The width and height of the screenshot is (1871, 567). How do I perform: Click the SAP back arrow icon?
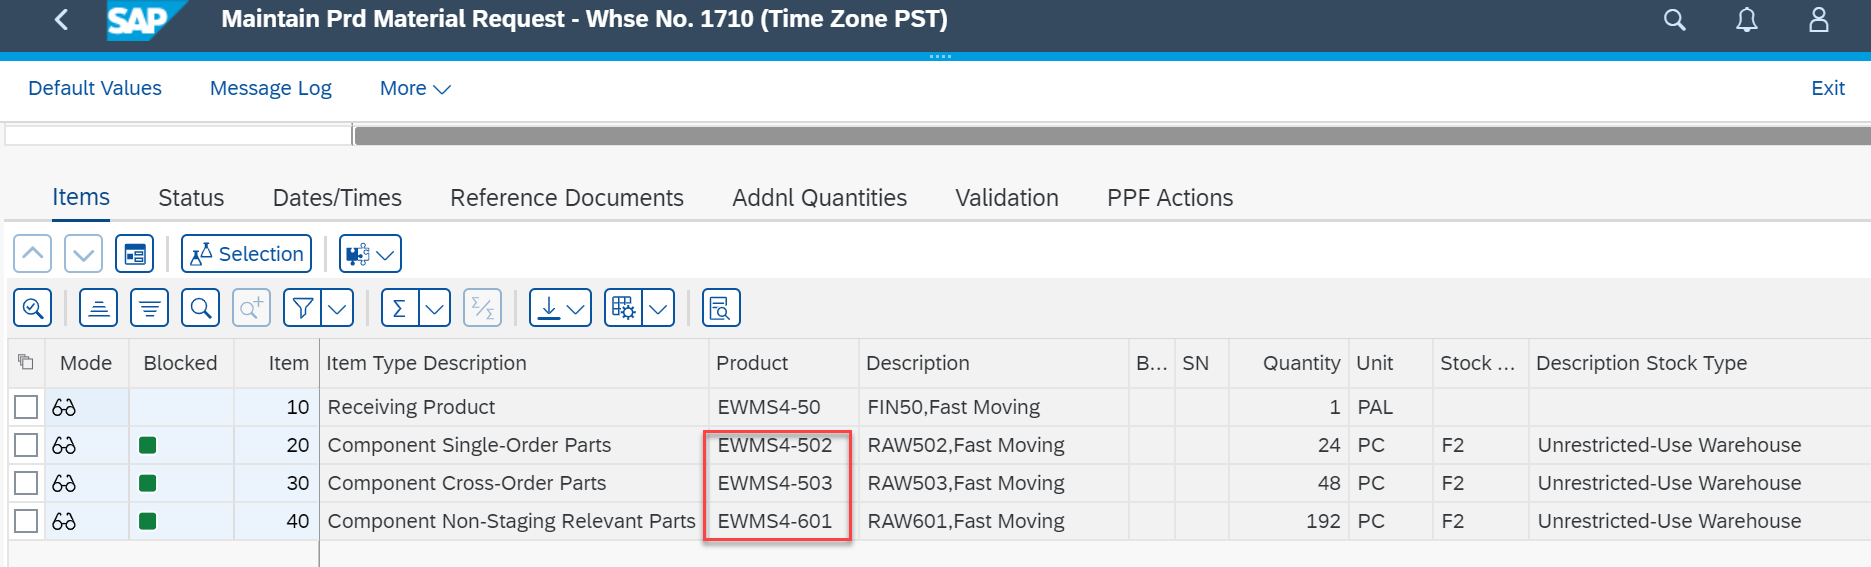61,19
